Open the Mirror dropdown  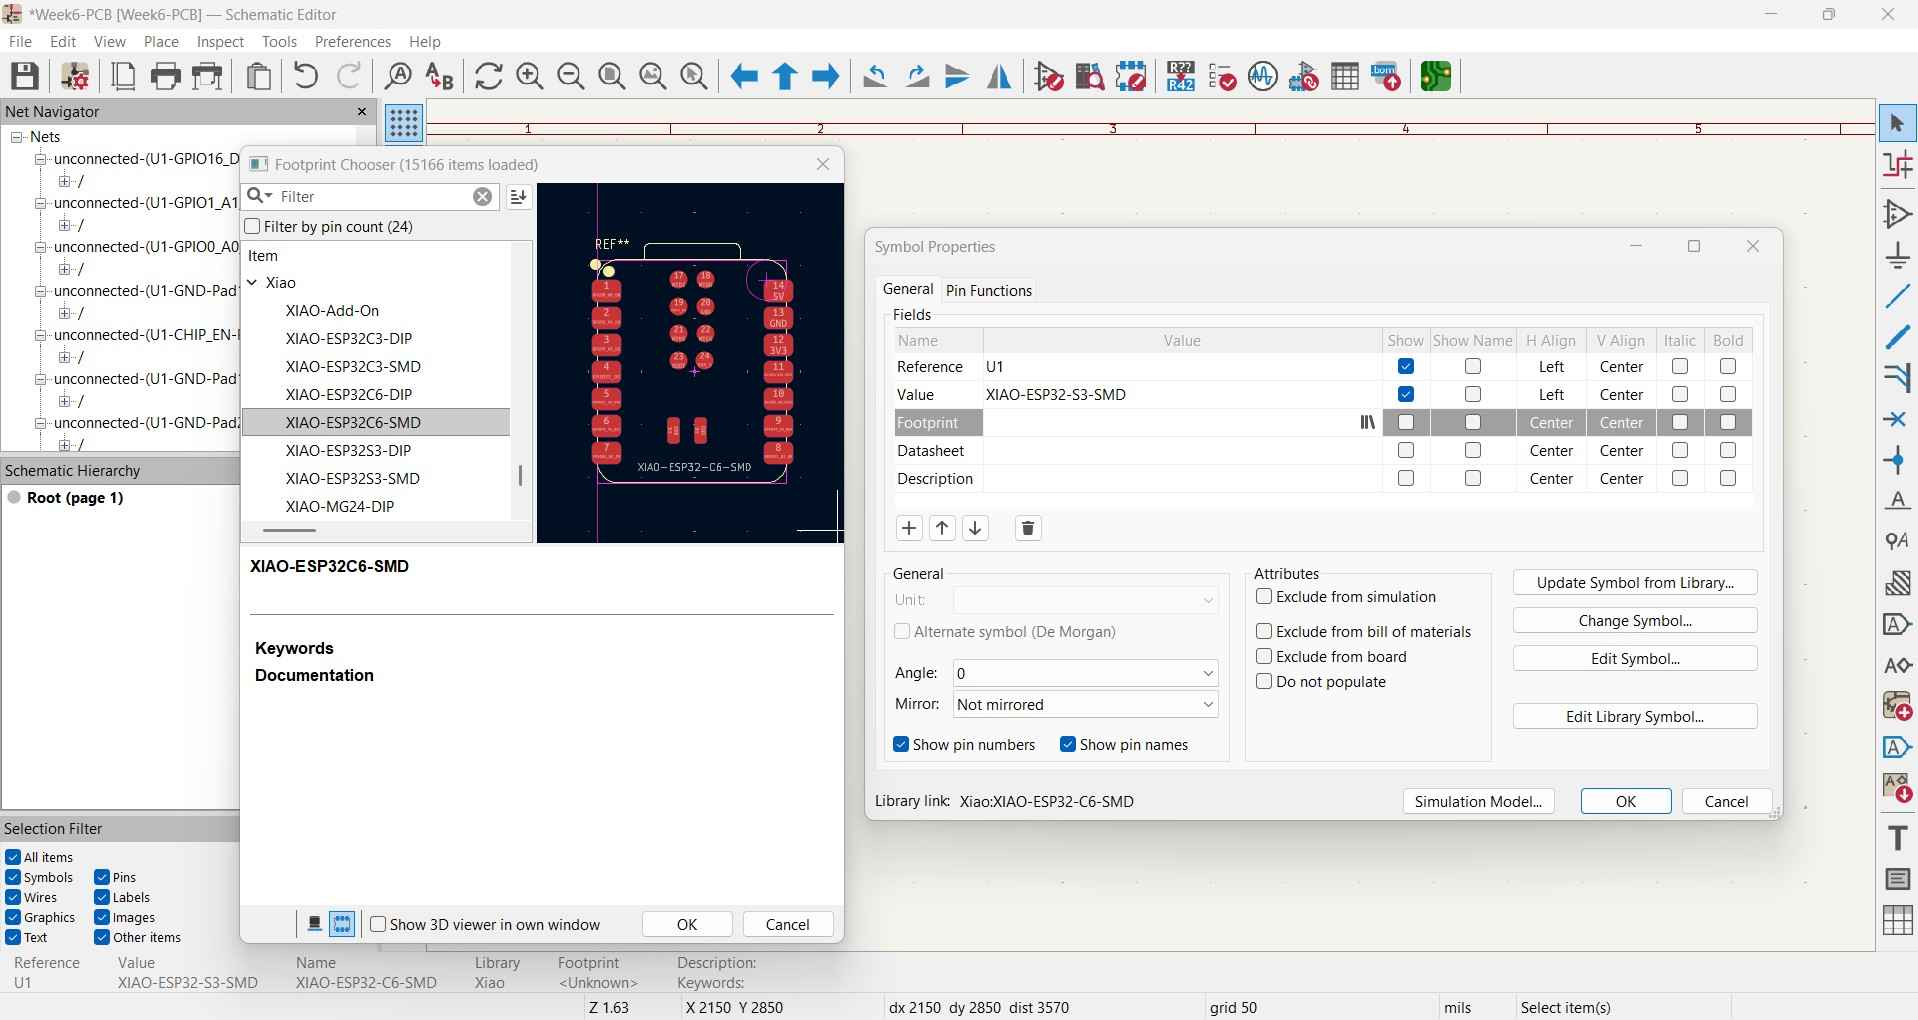[1085, 705]
